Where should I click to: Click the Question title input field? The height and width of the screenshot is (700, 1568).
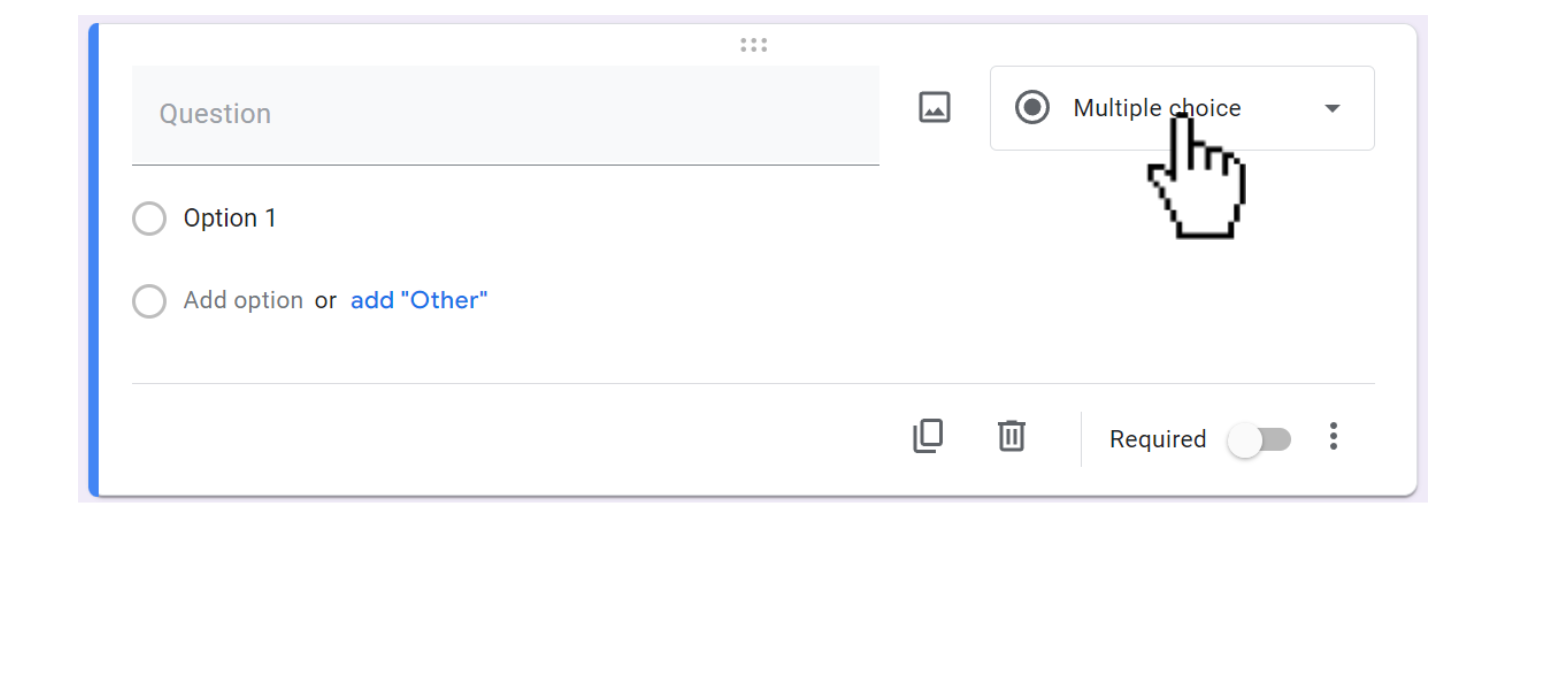[505, 115]
